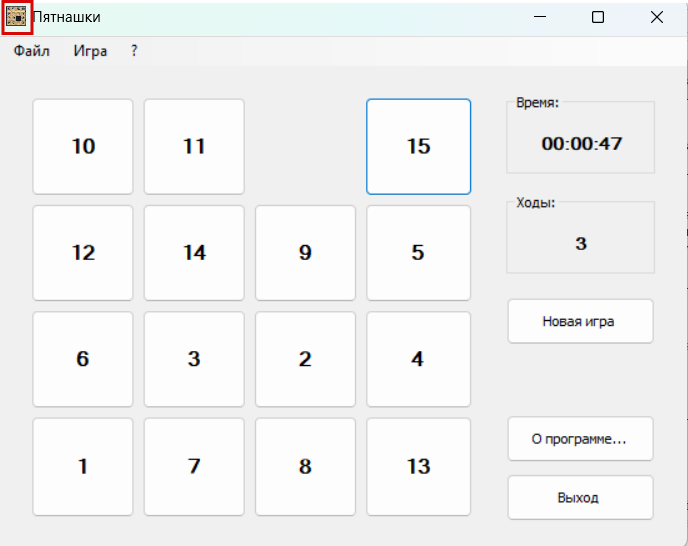Open the ? help menu
688x546 pixels.
(134, 51)
